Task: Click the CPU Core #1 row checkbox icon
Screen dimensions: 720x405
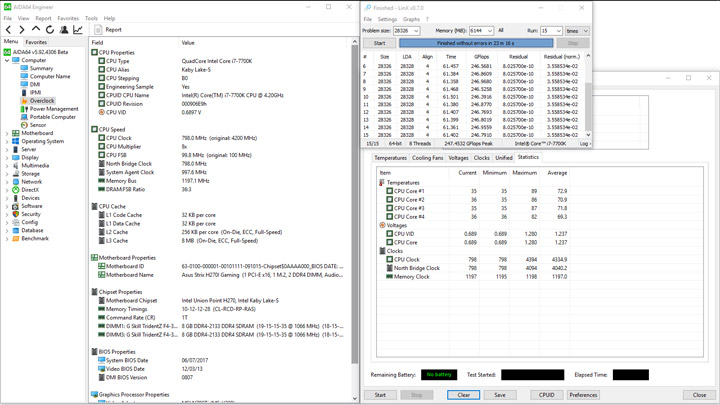Action: 389,191
